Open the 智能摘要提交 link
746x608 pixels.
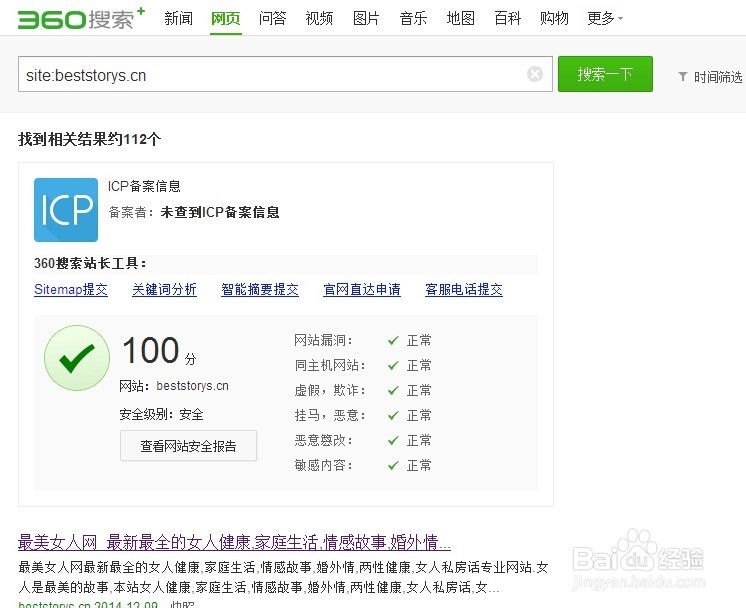pyautogui.click(x=260, y=289)
